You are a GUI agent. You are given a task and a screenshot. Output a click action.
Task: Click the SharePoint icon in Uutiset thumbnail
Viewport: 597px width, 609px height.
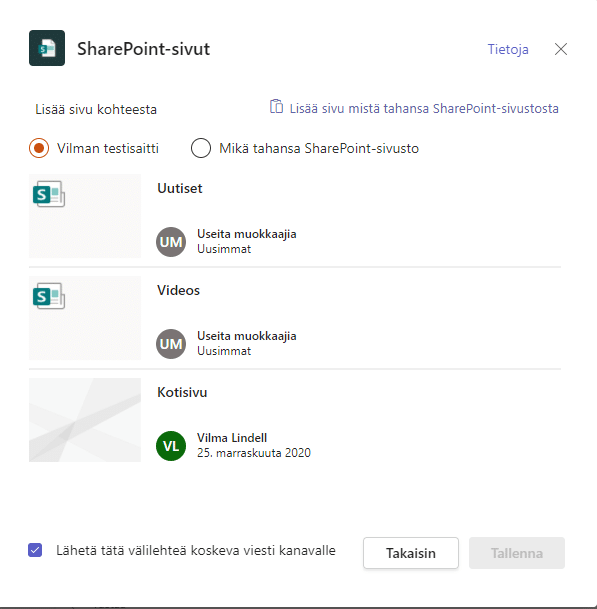(x=49, y=194)
